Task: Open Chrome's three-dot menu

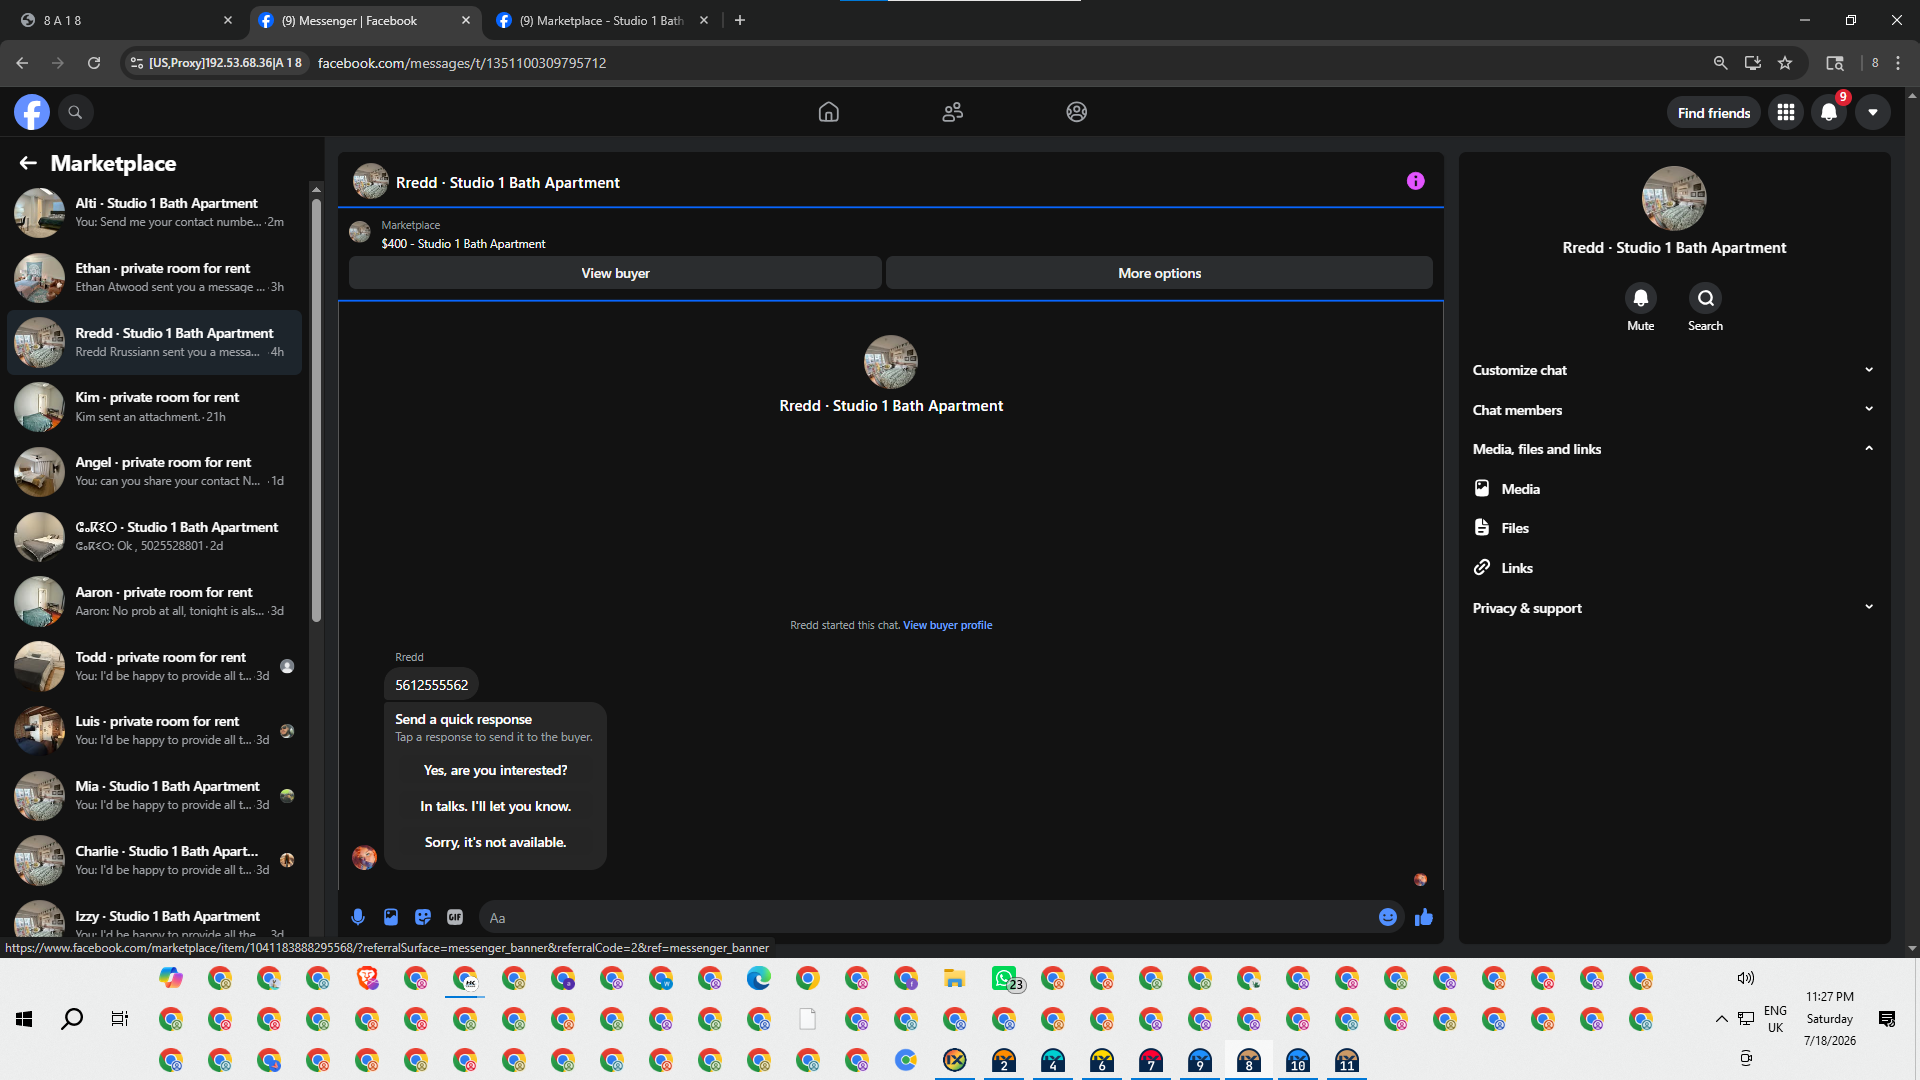Action: click(x=1898, y=63)
